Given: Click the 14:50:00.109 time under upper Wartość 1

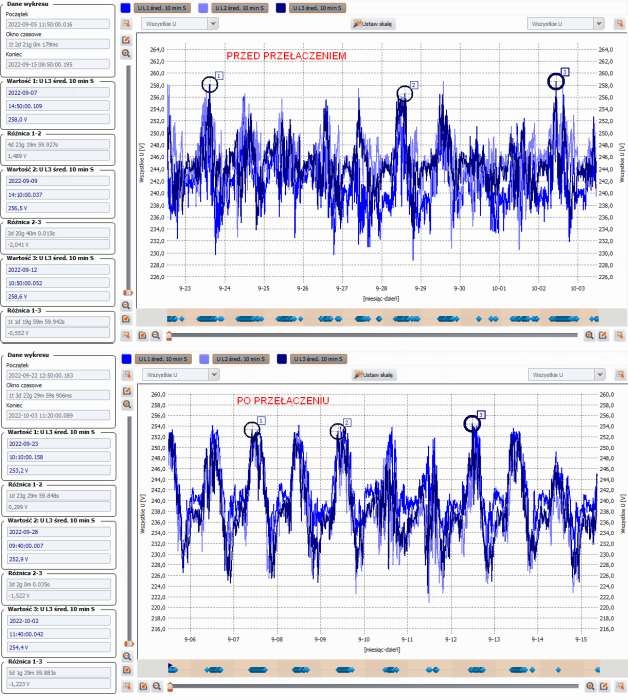Looking at the screenshot, I should [58, 106].
